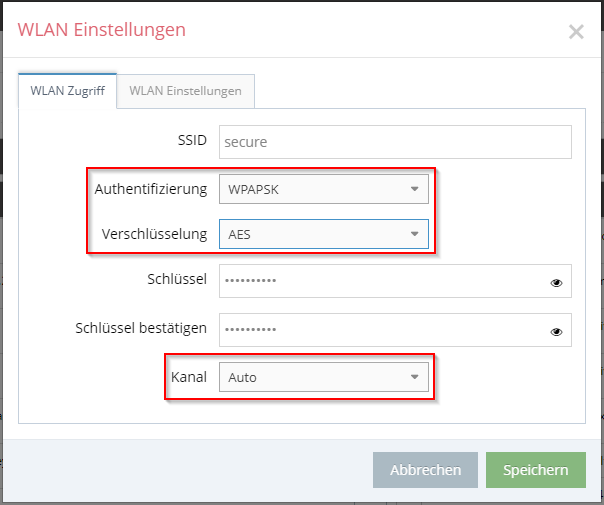Click the Schlüssel bestätigen label text

[141, 328]
